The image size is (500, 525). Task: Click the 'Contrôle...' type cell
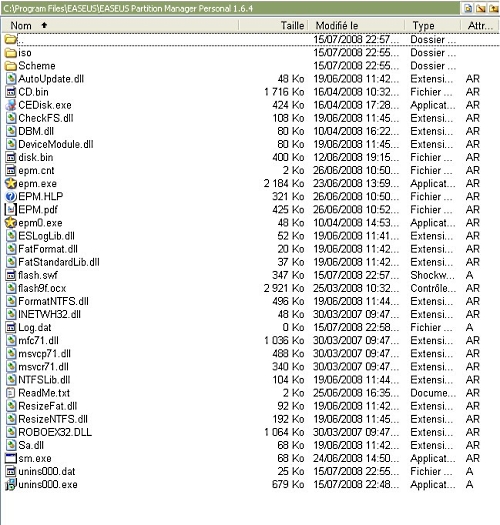(433, 288)
